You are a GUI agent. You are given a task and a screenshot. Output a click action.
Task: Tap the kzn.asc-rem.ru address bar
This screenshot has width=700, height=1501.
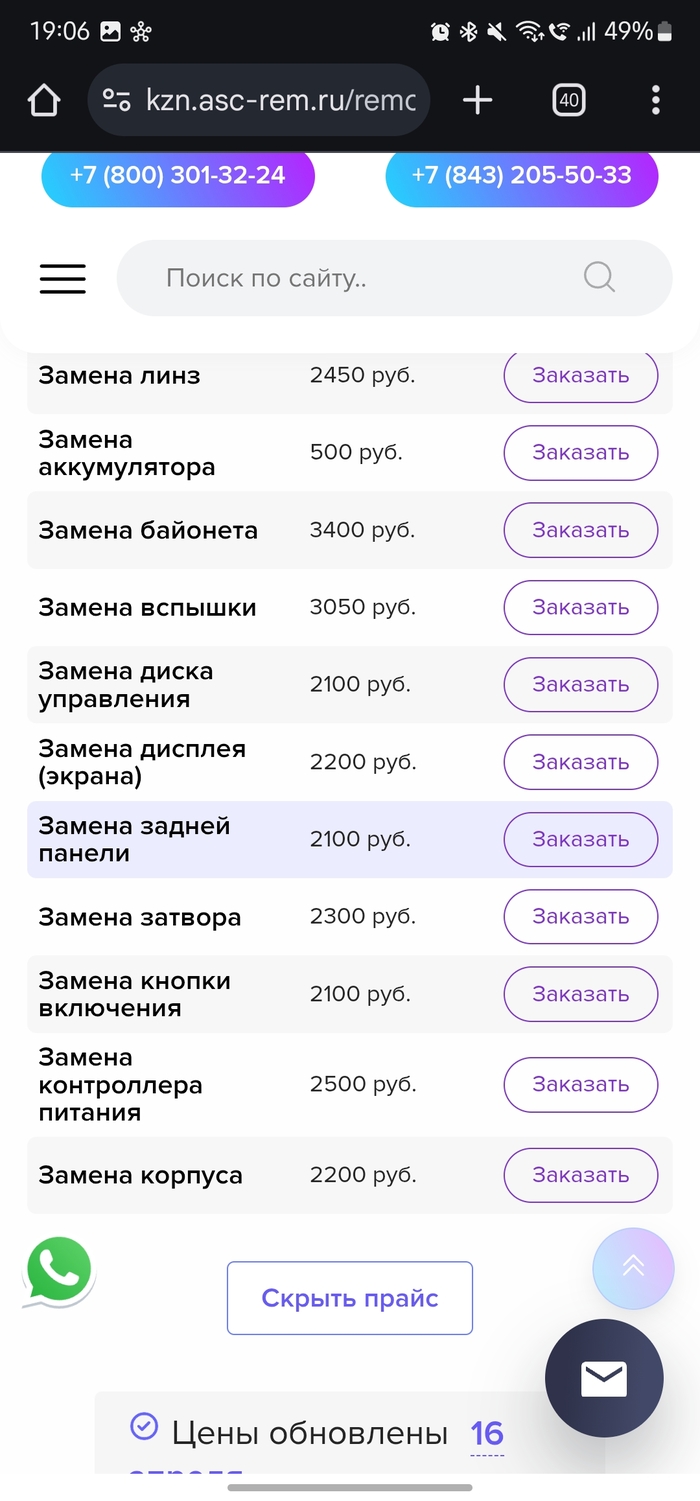(280, 100)
